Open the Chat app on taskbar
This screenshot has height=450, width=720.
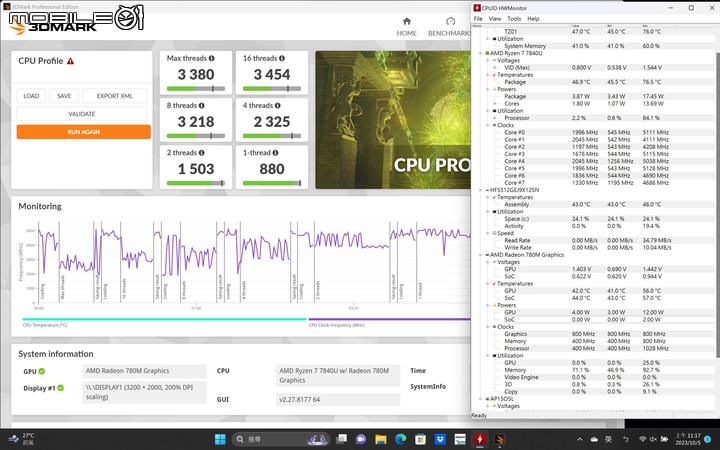(x=361, y=439)
